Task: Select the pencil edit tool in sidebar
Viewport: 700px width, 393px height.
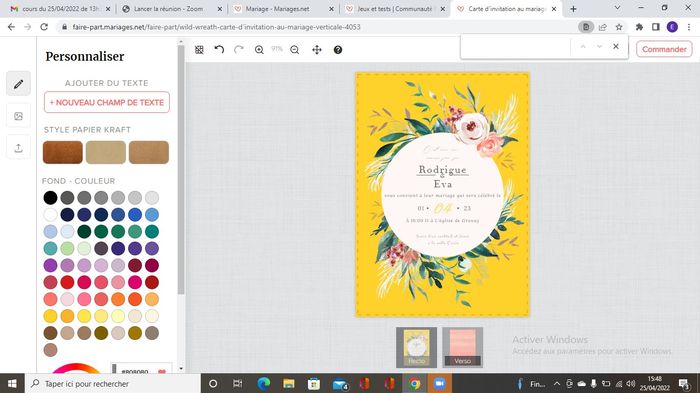Action: [x=18, y=84]
